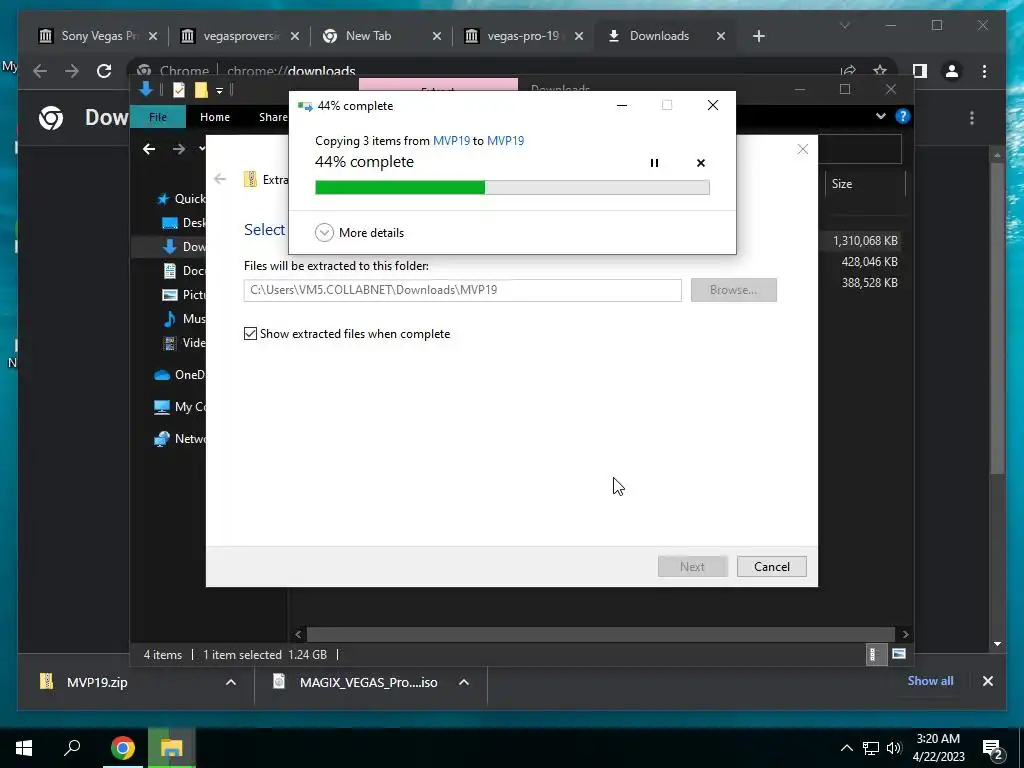Open Downloads page more actions menu

coord(972,118)
